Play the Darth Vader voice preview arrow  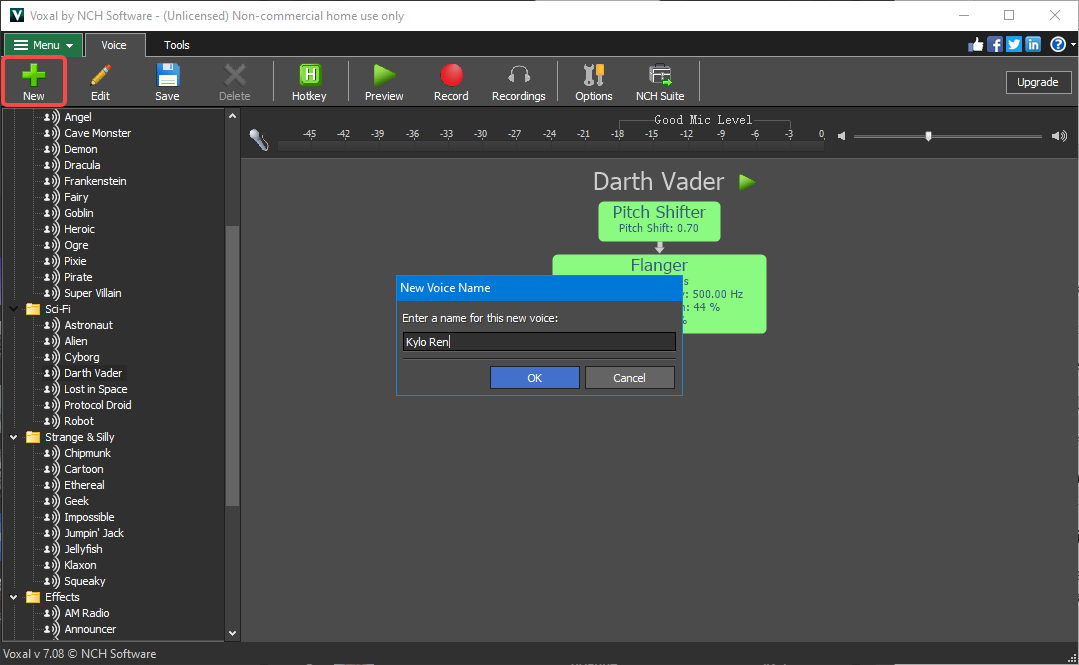click(x=747, y=182)
